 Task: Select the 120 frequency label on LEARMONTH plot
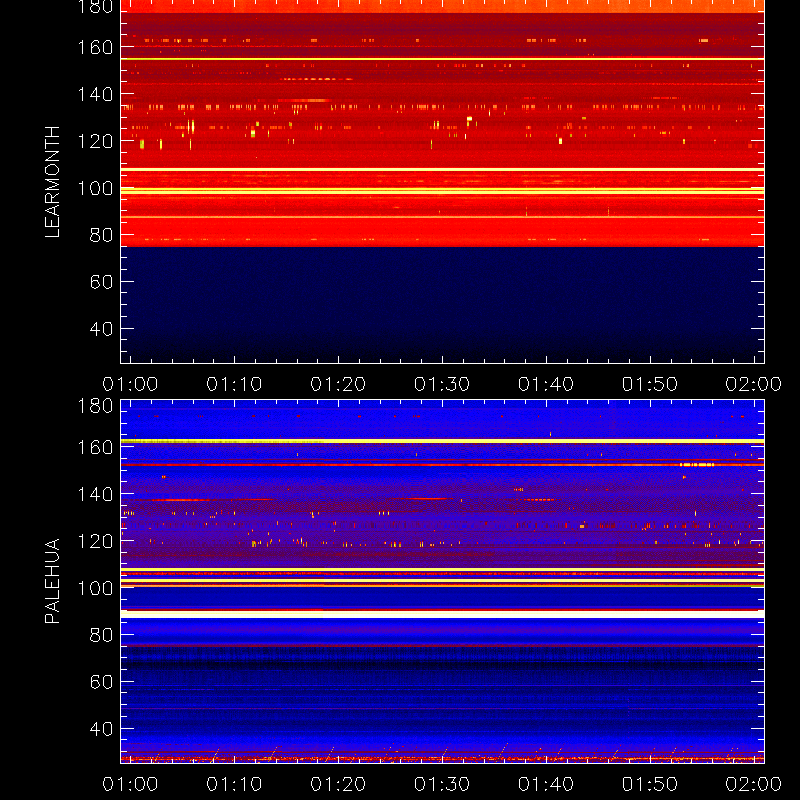95,141
